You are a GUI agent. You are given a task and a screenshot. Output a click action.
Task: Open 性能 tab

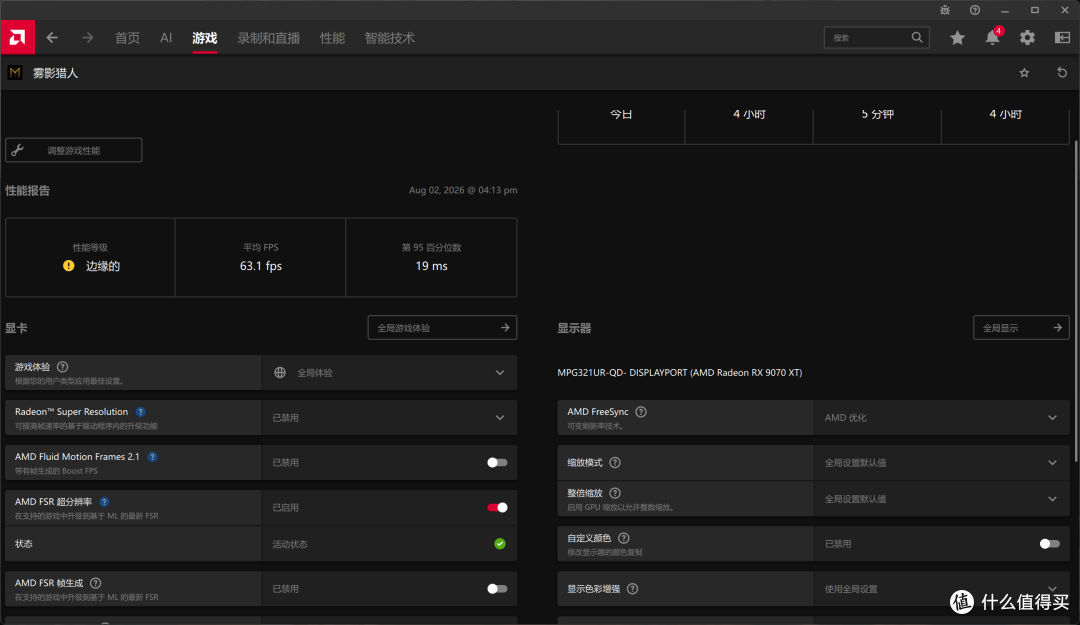click(332, 38)
